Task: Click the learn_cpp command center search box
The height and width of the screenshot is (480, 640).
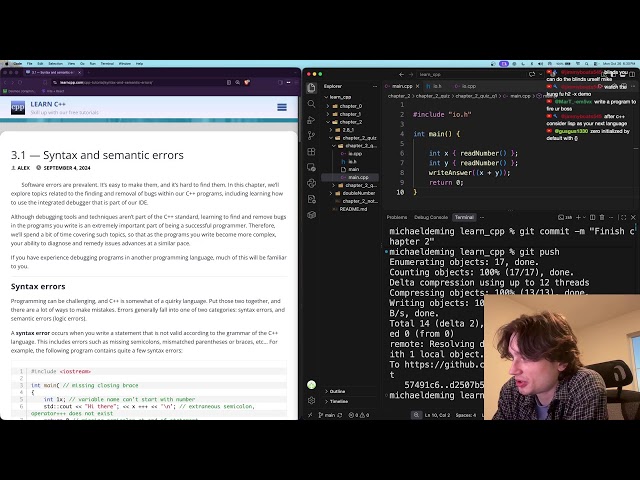Action: 471,74
